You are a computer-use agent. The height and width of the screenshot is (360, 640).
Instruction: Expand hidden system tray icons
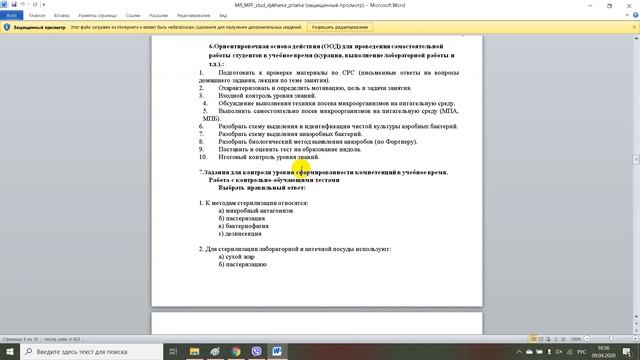tap(519, 352)
